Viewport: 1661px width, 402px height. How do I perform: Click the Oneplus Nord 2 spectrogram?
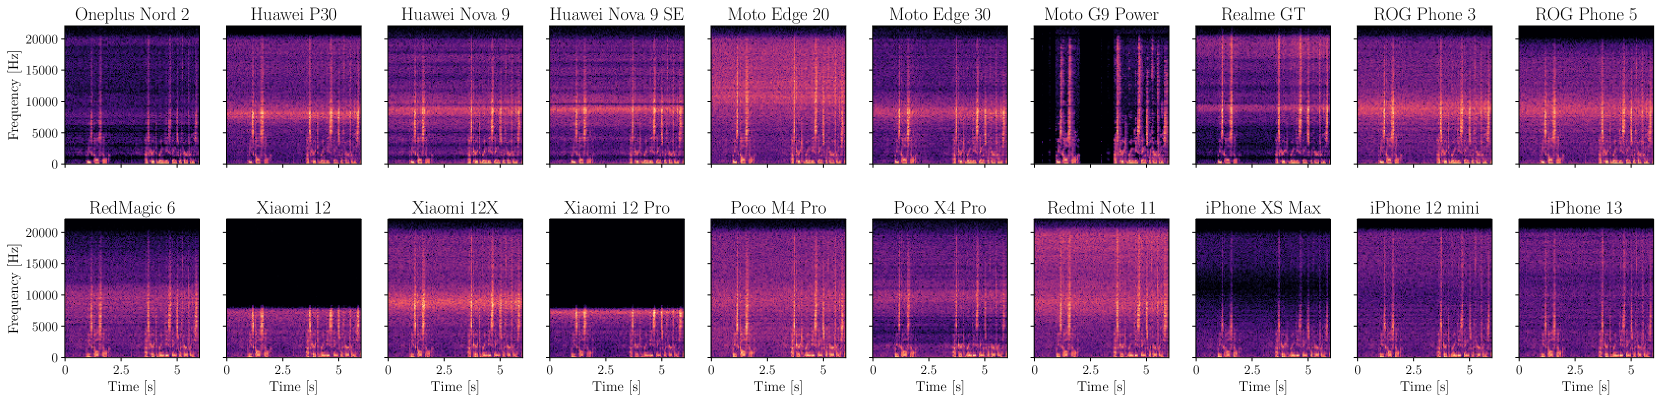point(132,95)
